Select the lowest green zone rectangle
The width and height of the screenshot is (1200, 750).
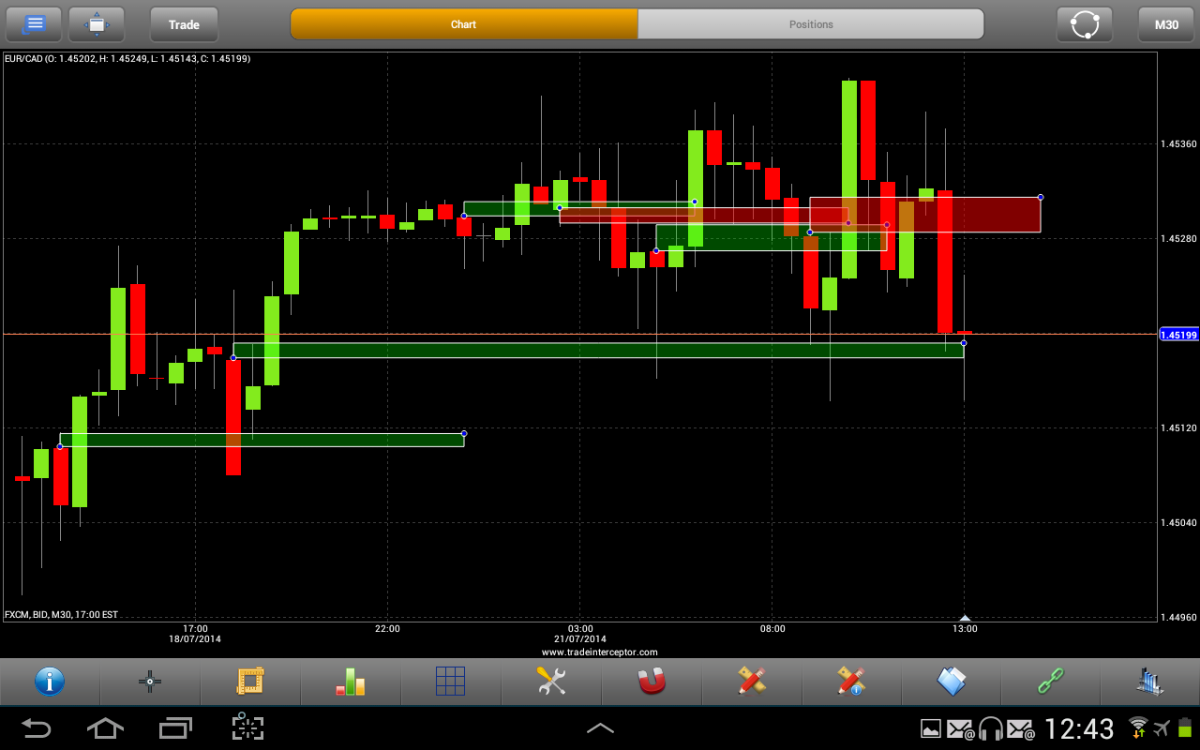262,439
